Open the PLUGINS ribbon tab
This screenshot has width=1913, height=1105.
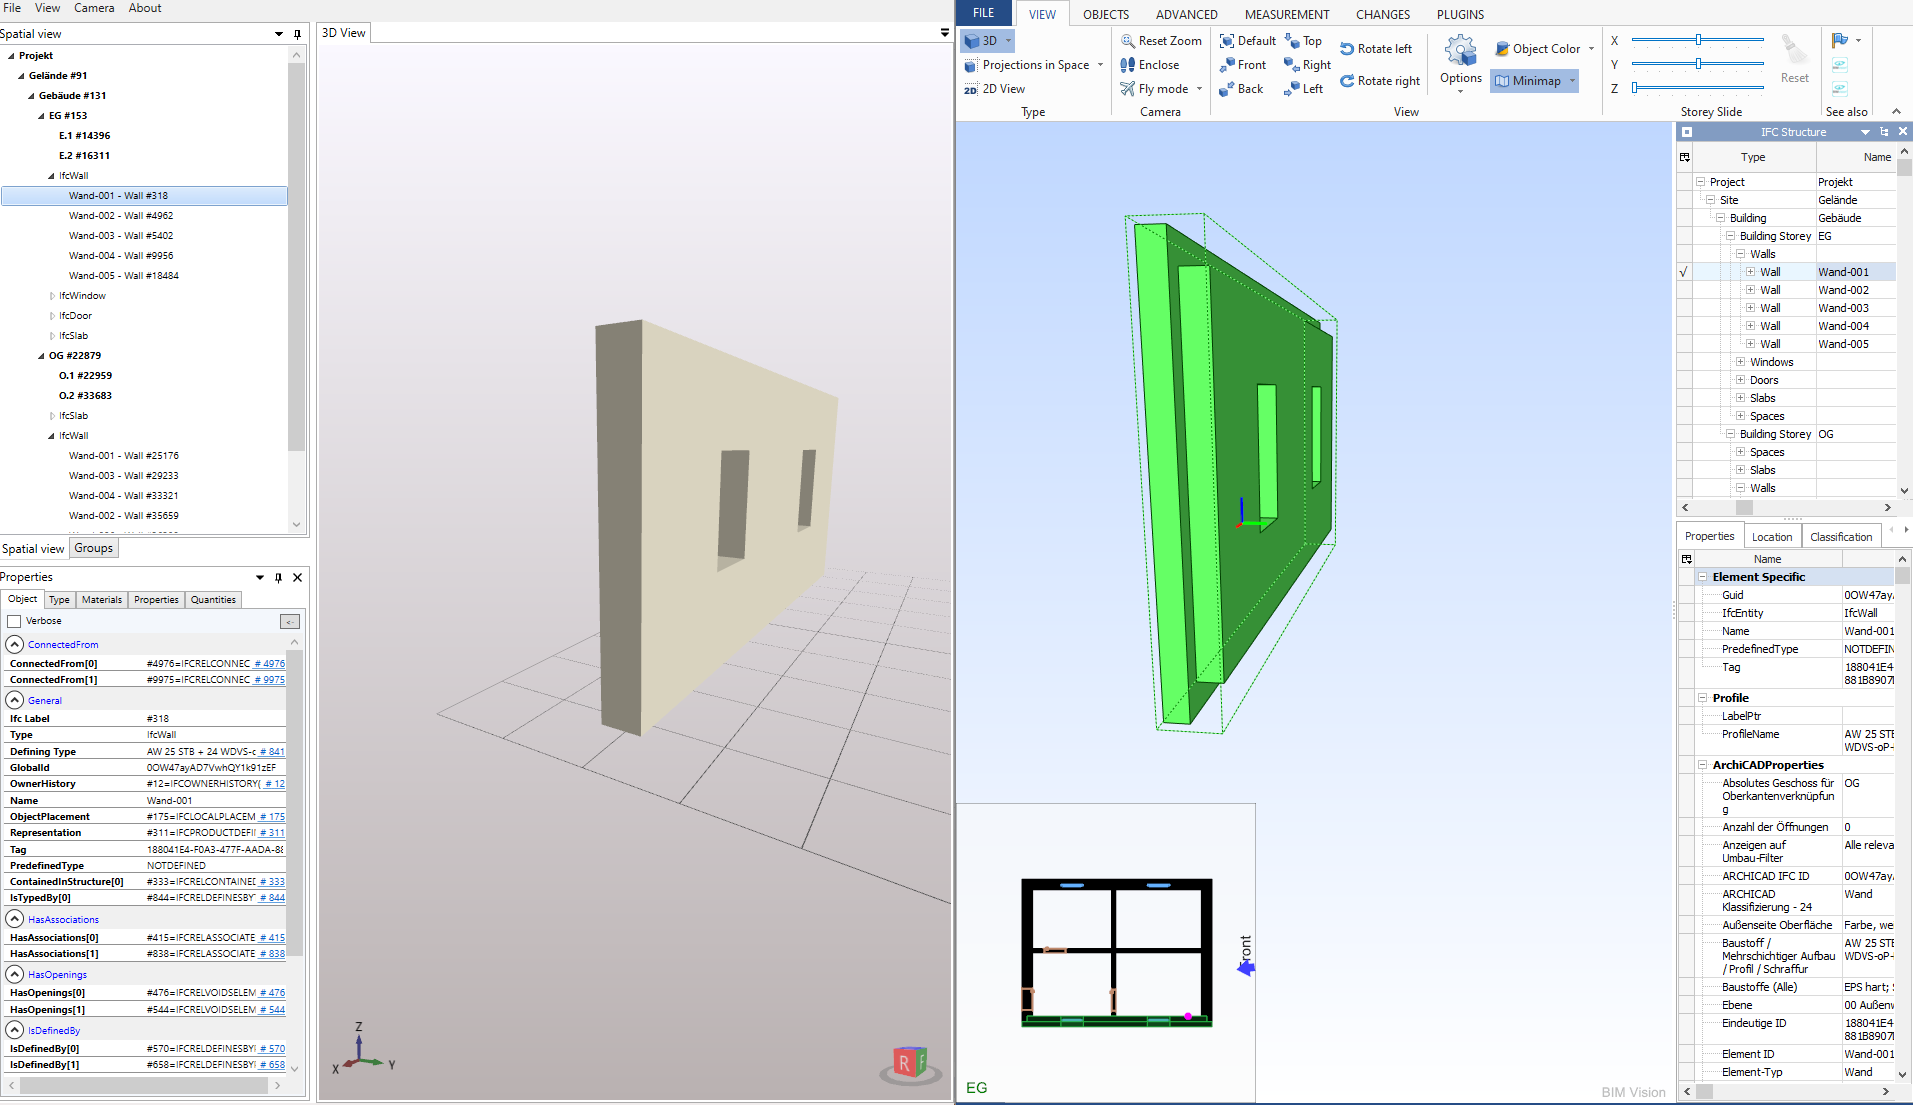[x=1460, y=14]
